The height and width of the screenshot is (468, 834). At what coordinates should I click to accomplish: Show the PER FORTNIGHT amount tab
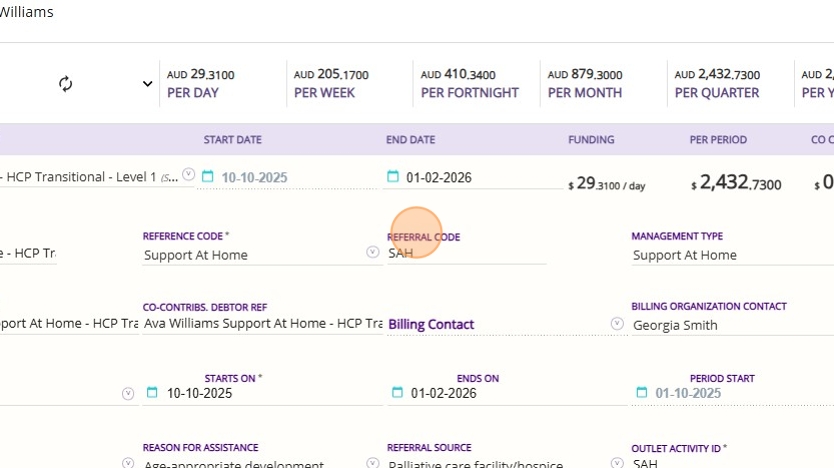pos(470,84)
